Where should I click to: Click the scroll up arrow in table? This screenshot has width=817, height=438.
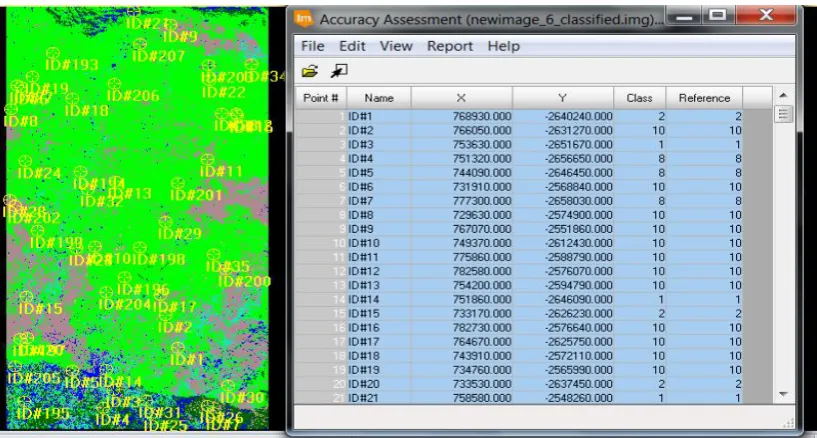783,96
